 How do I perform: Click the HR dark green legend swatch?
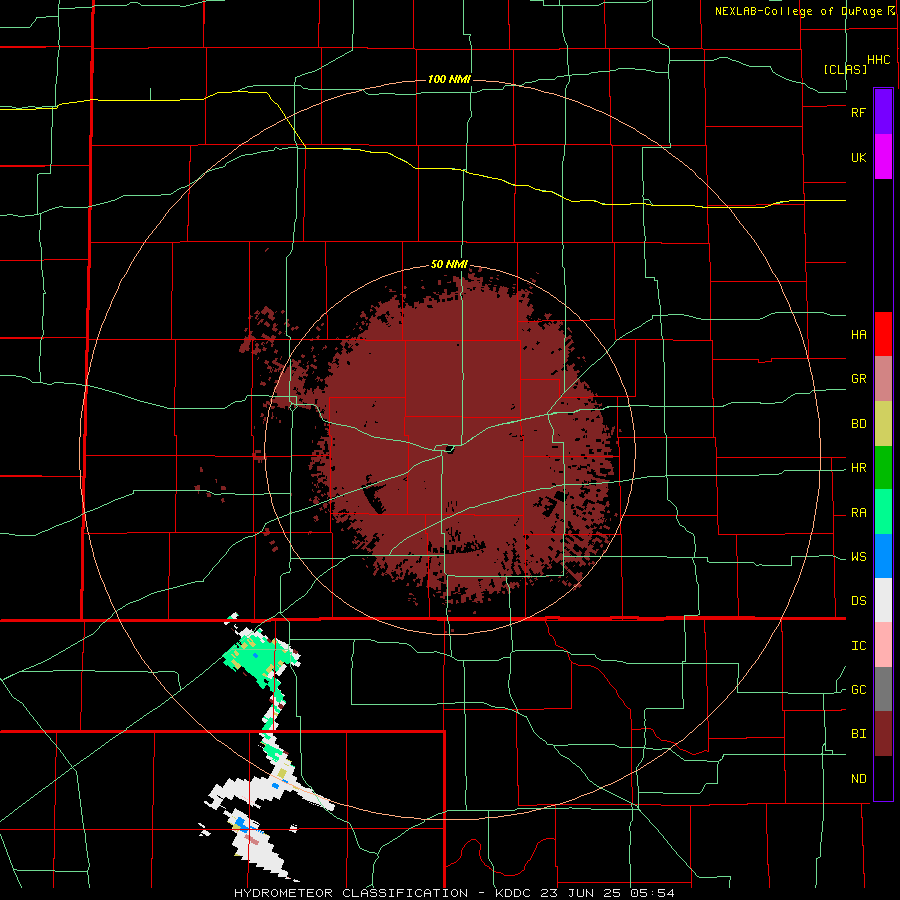tap(883, 468)
